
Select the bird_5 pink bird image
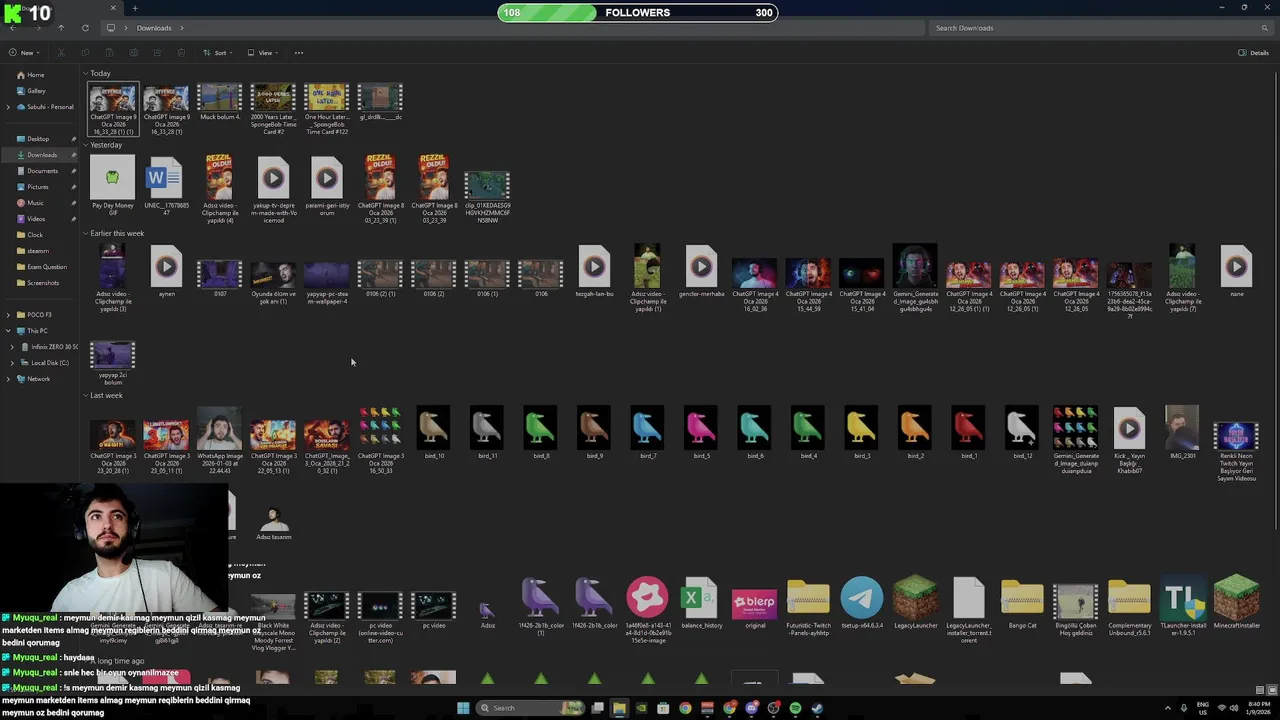tap(701, 432)
